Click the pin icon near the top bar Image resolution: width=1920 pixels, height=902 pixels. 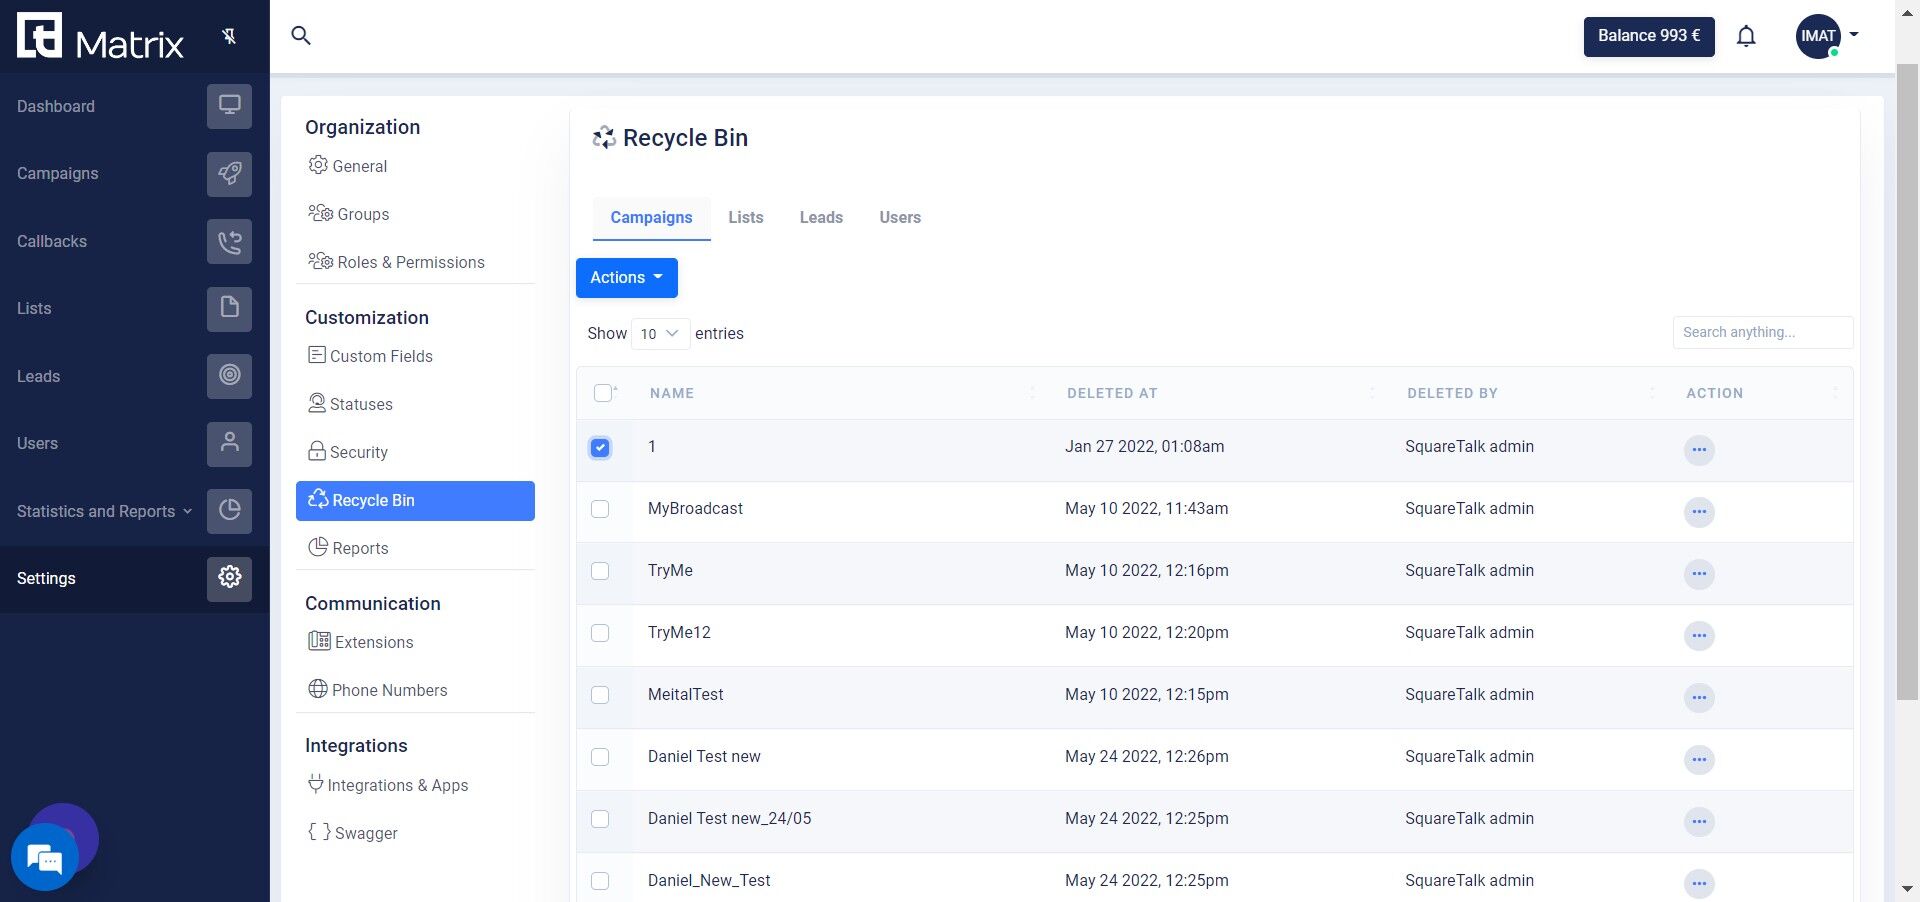pos(230,35)
